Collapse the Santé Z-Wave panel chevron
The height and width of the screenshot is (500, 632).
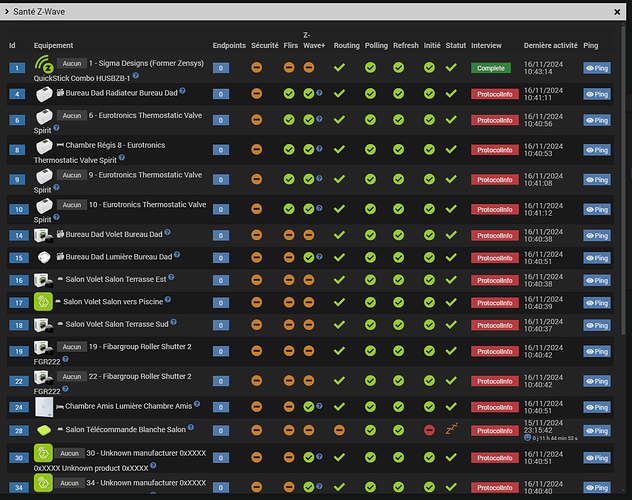tap(6, 12)
